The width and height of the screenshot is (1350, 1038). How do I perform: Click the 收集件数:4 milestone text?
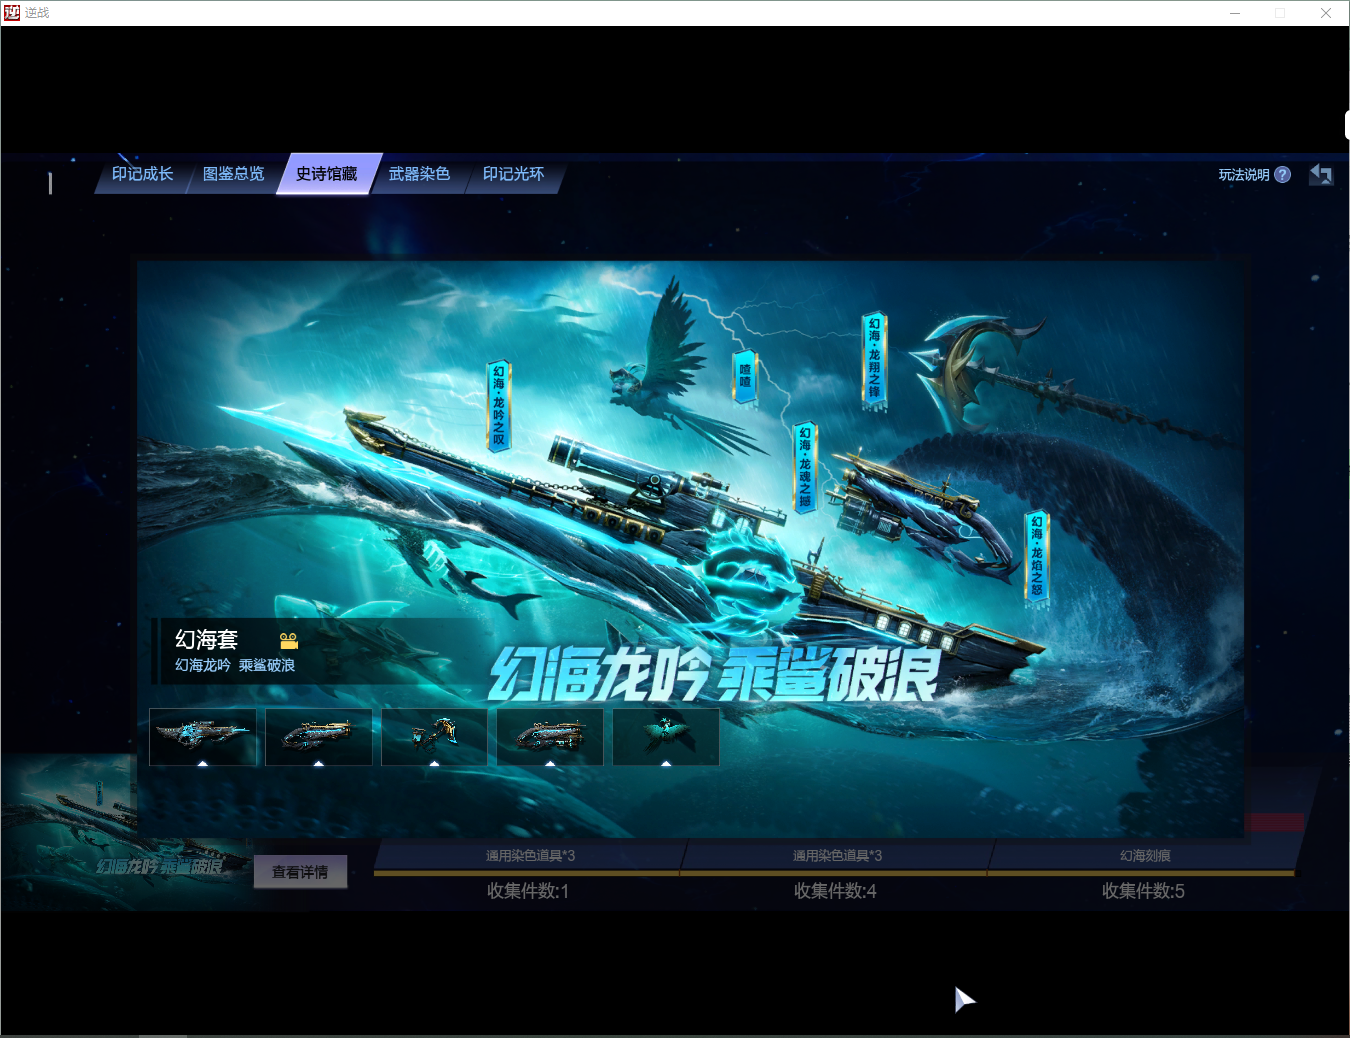[835, 891]
